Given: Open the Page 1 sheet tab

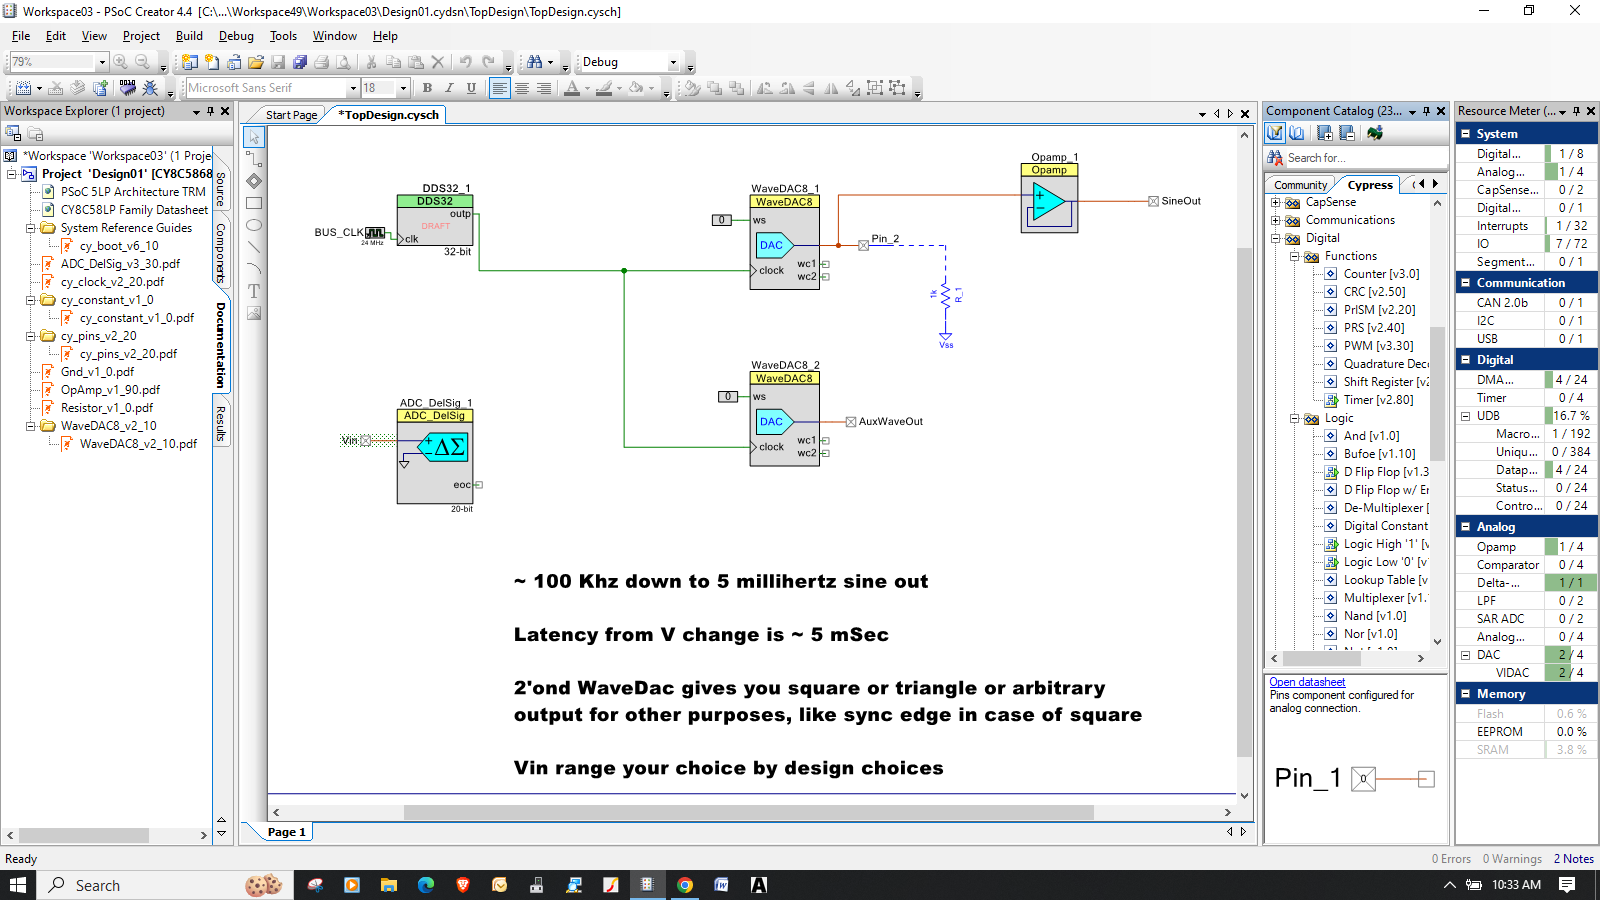Looking at the screenshot, I should [286, 832].
